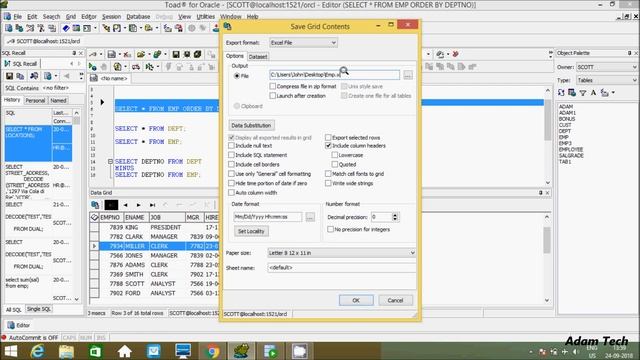Click the Set Locality button

[x=251, y=231]
